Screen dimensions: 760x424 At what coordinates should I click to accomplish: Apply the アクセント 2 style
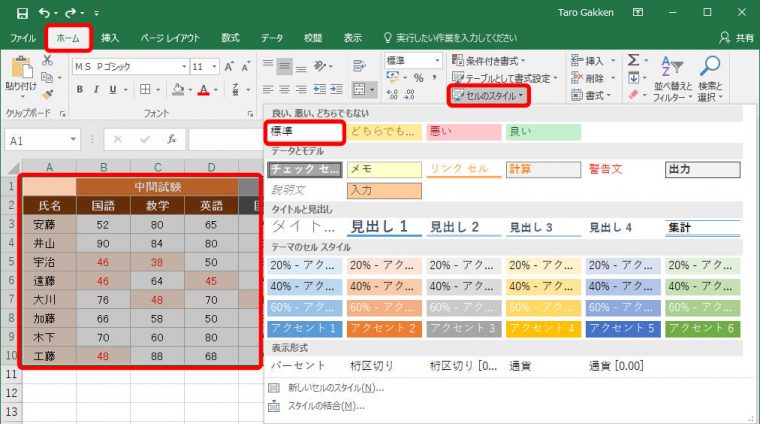tap(384, 329)
